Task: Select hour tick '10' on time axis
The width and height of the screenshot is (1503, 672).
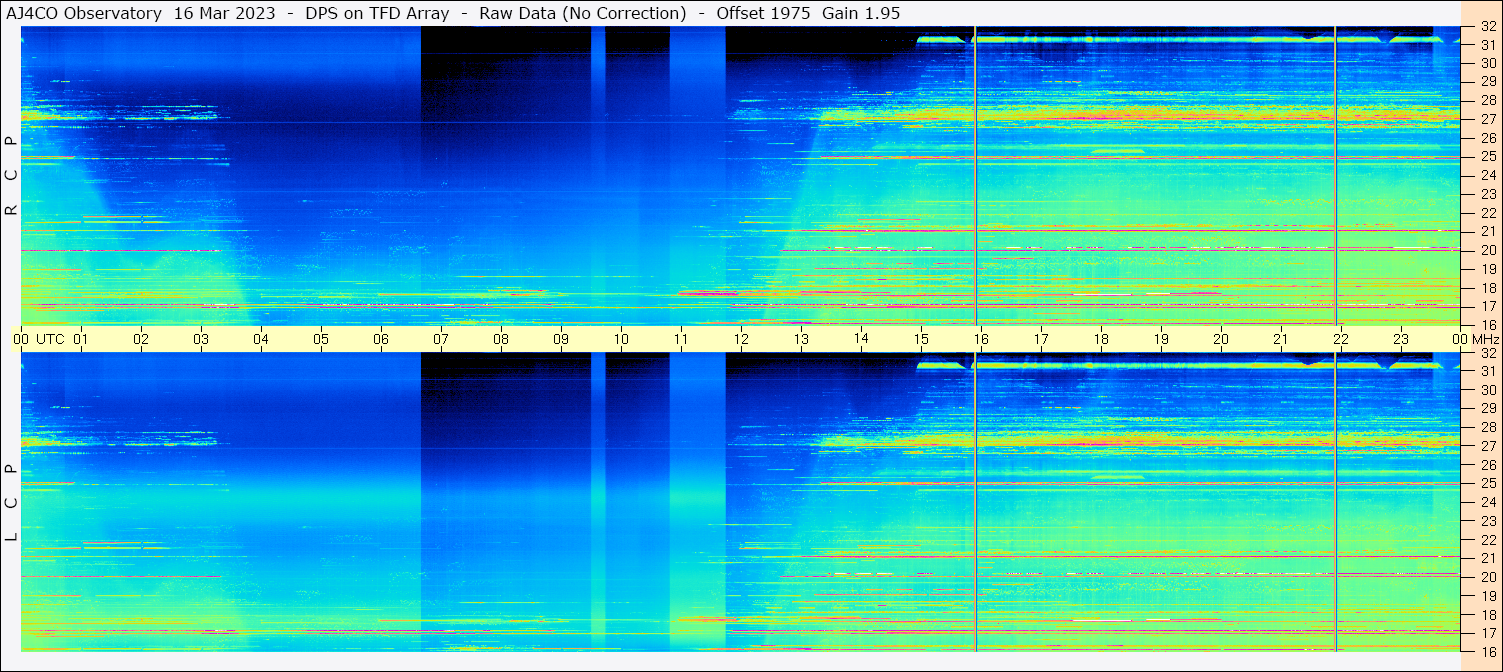Action: [621, 339]
